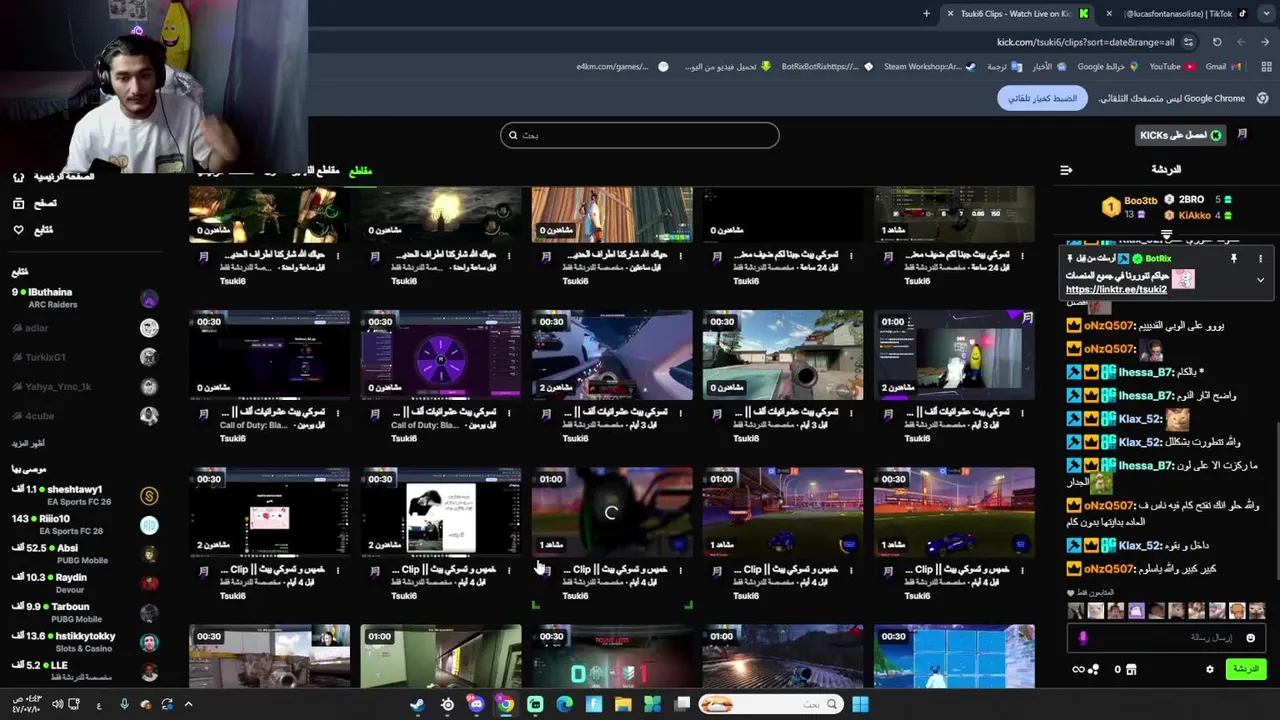Open Riiio10 recommended channel
This screenshot has height=720, width=1280.
(x=85, y=524)
